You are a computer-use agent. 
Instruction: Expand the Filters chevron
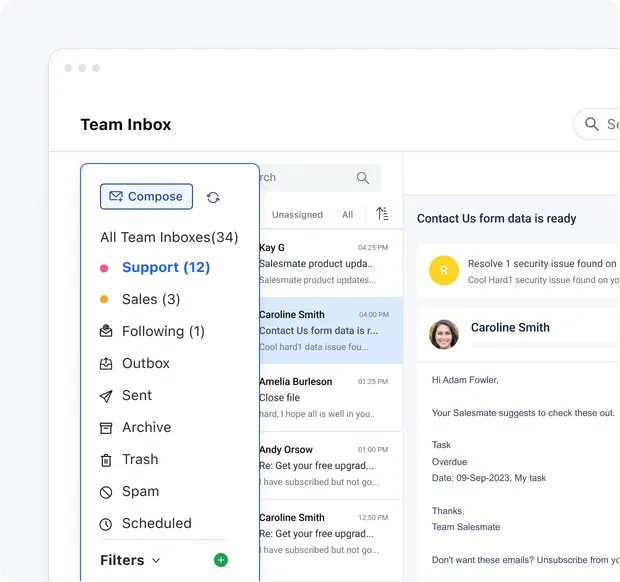157,561
